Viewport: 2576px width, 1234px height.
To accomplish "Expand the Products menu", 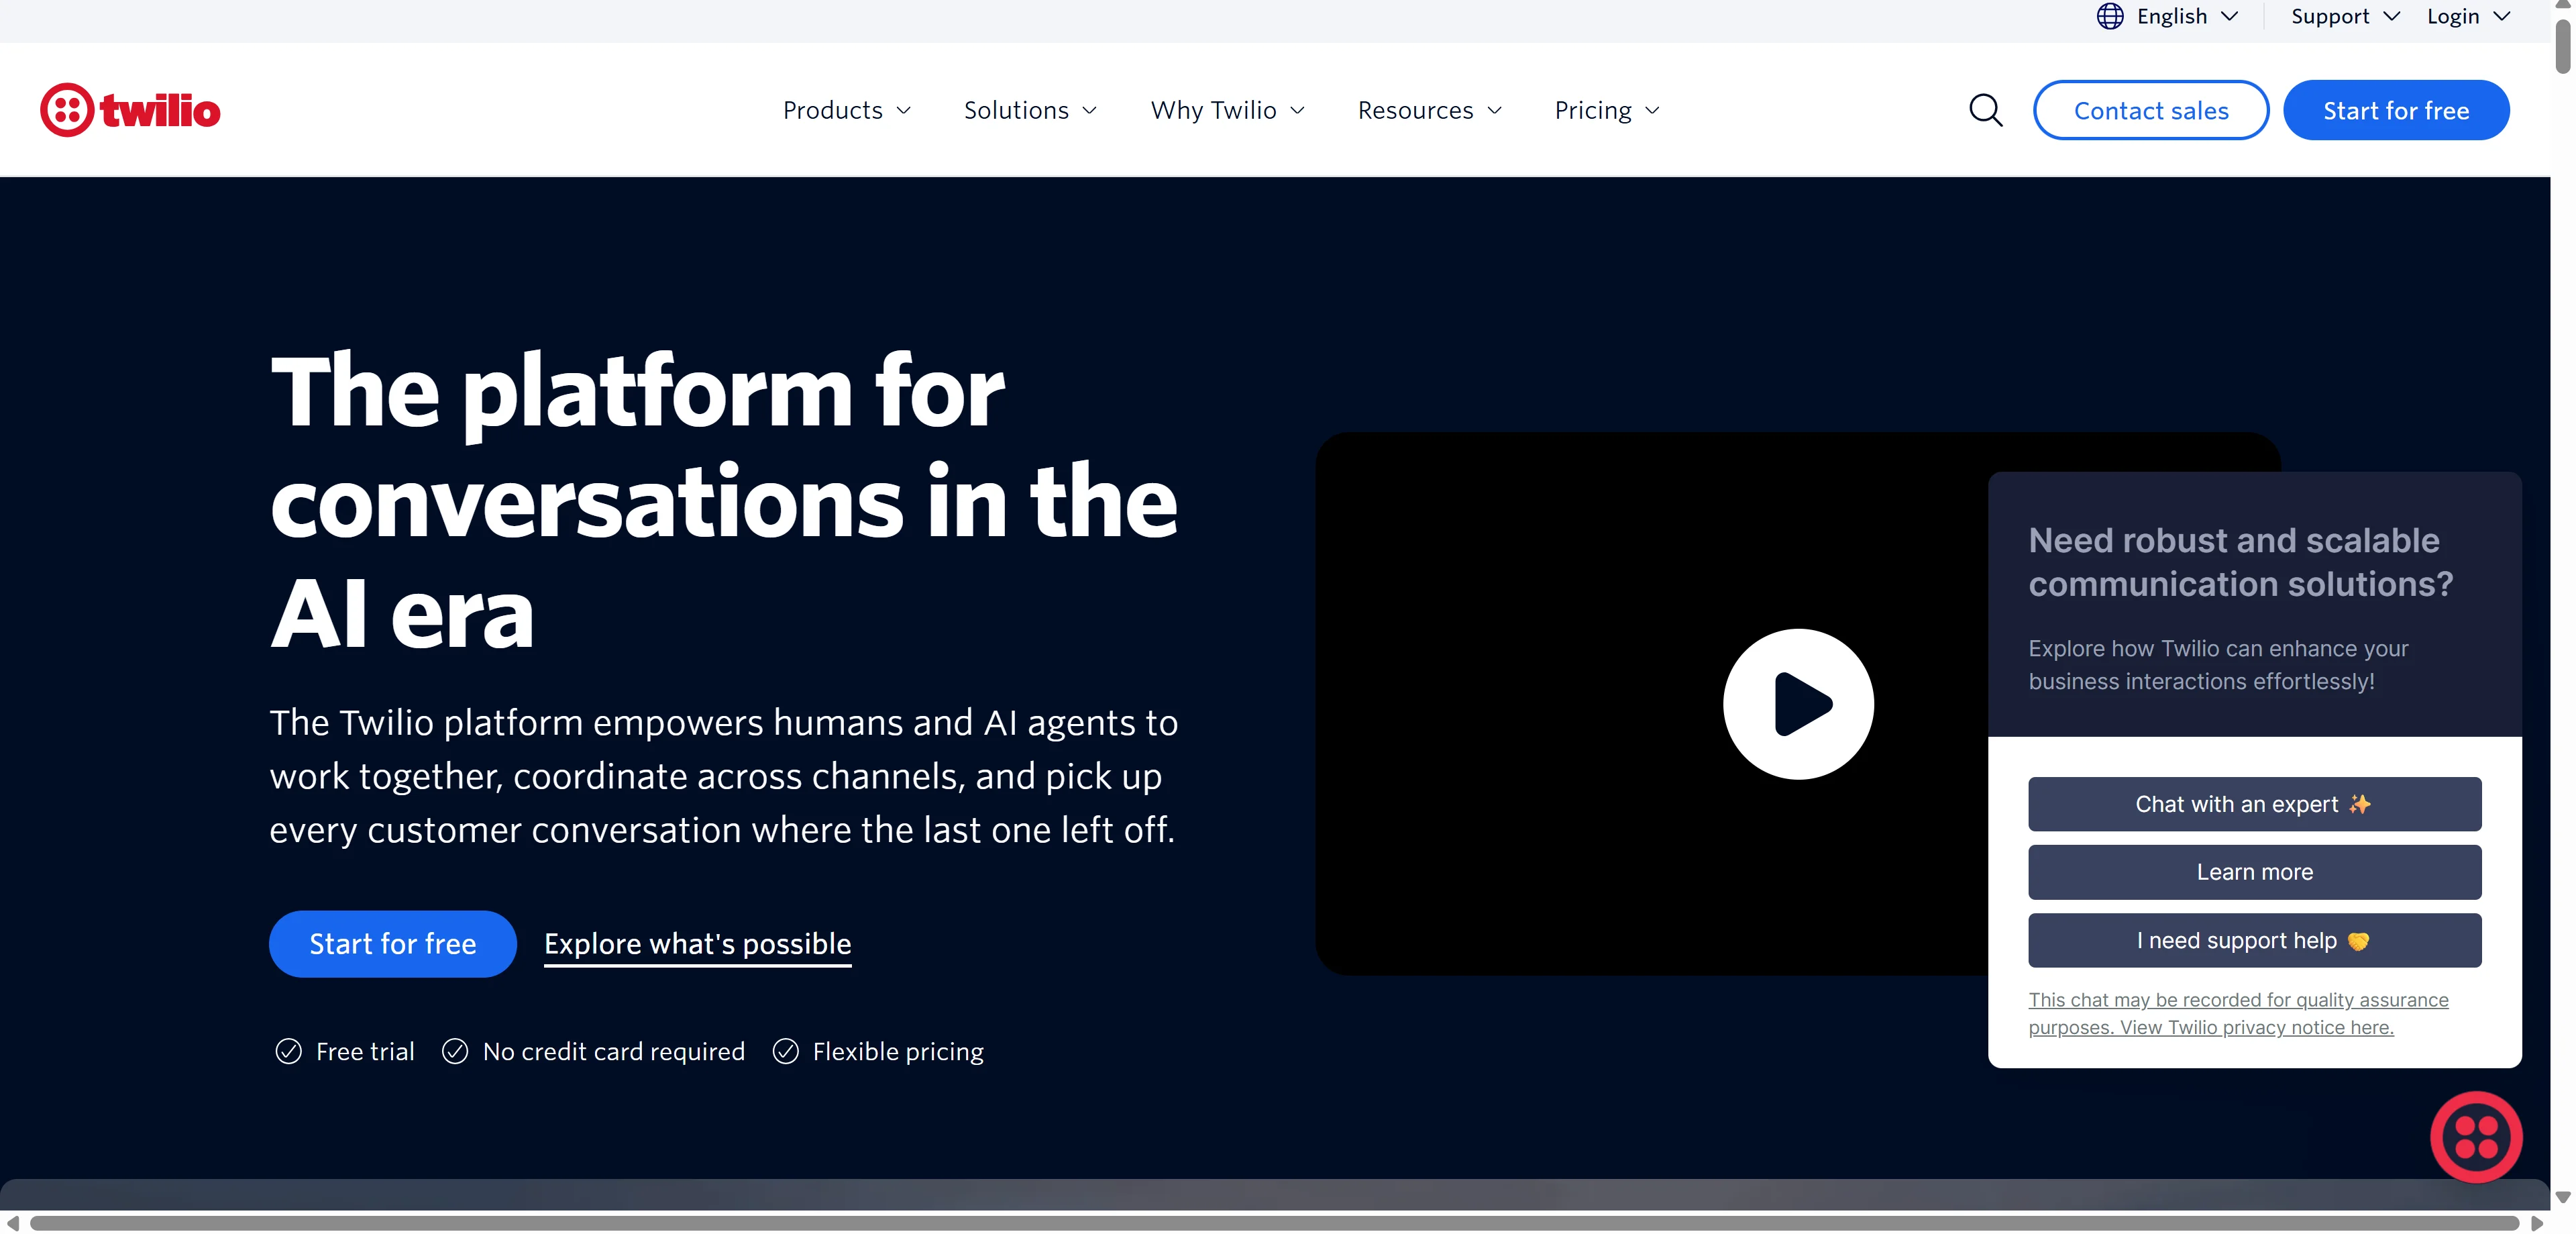I will click(847, 110).
